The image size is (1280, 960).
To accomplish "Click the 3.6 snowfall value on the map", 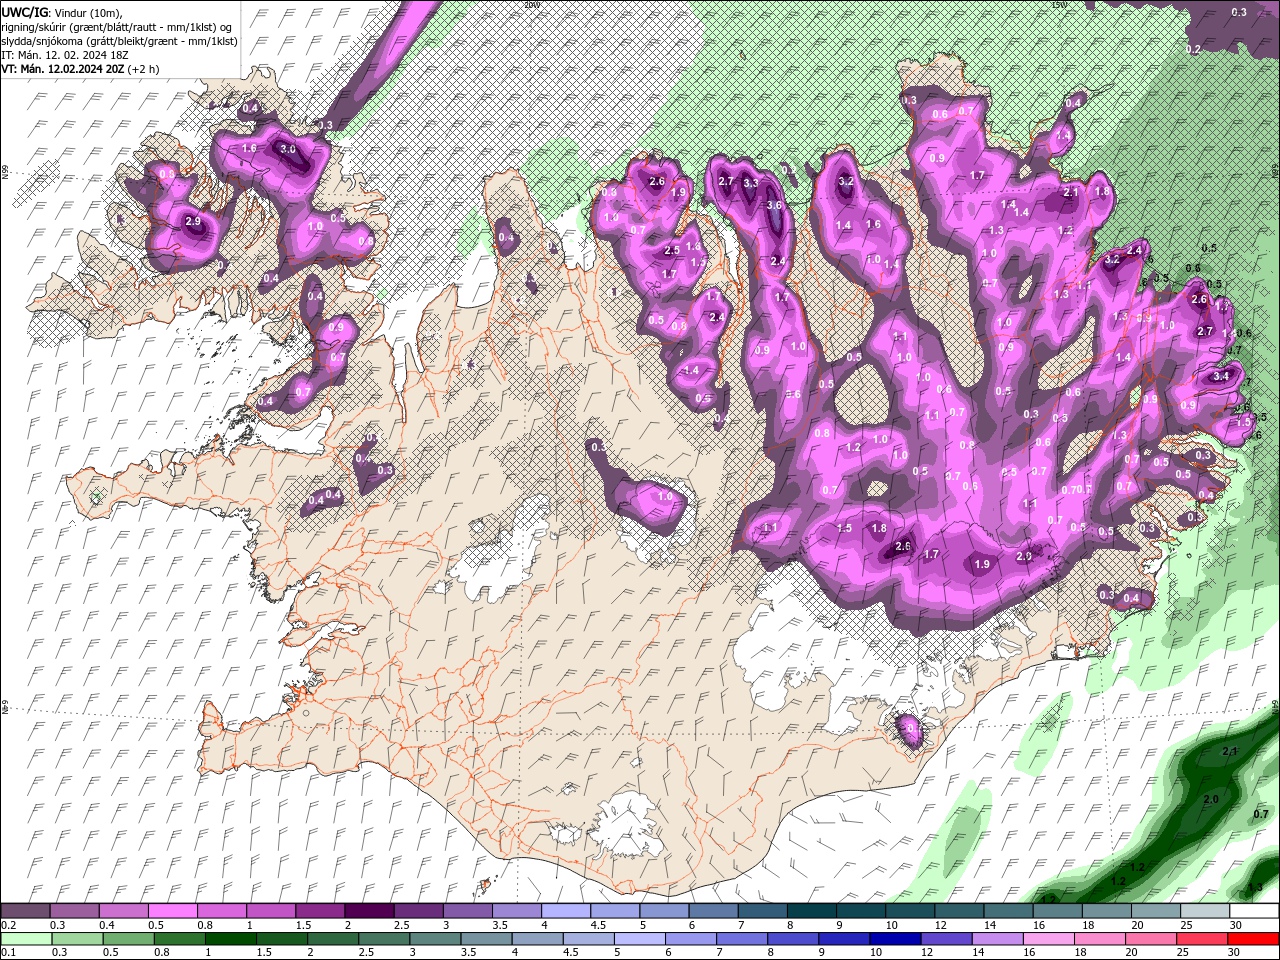I will (774, 205).
